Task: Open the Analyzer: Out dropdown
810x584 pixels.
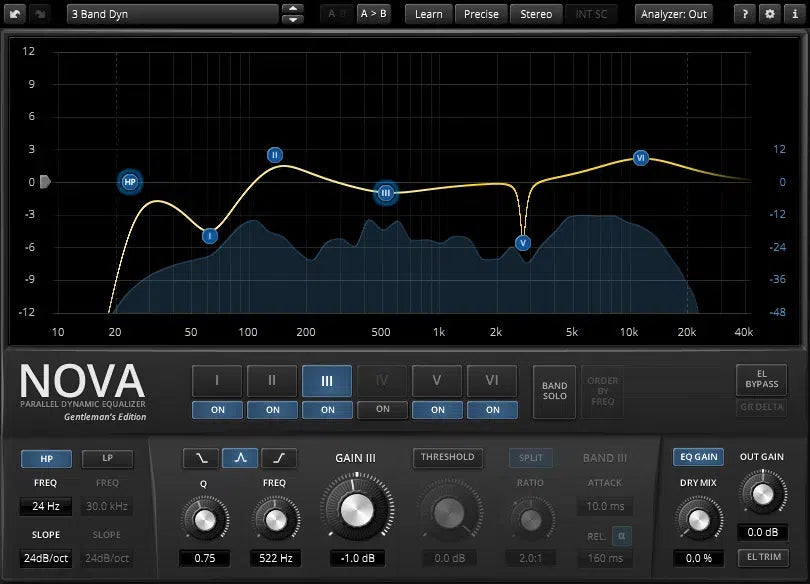Action: point(675,14)
